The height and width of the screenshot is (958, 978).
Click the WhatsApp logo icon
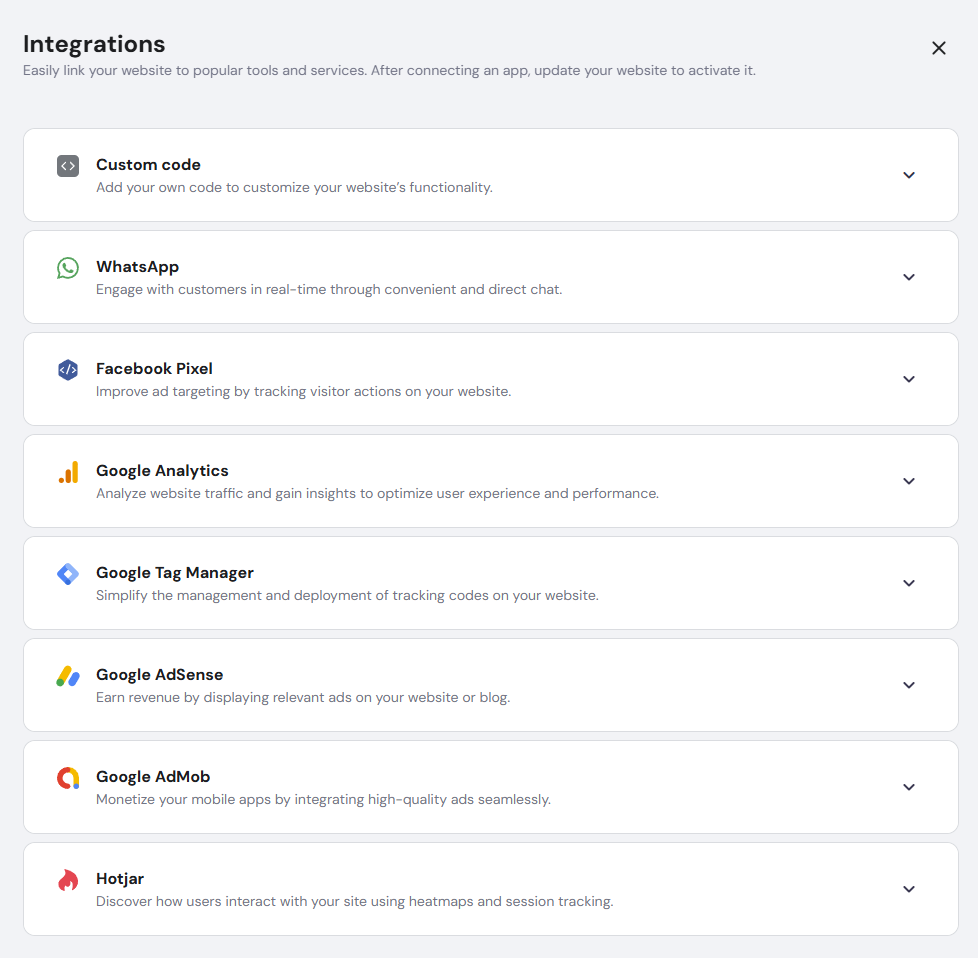(68, 268)
